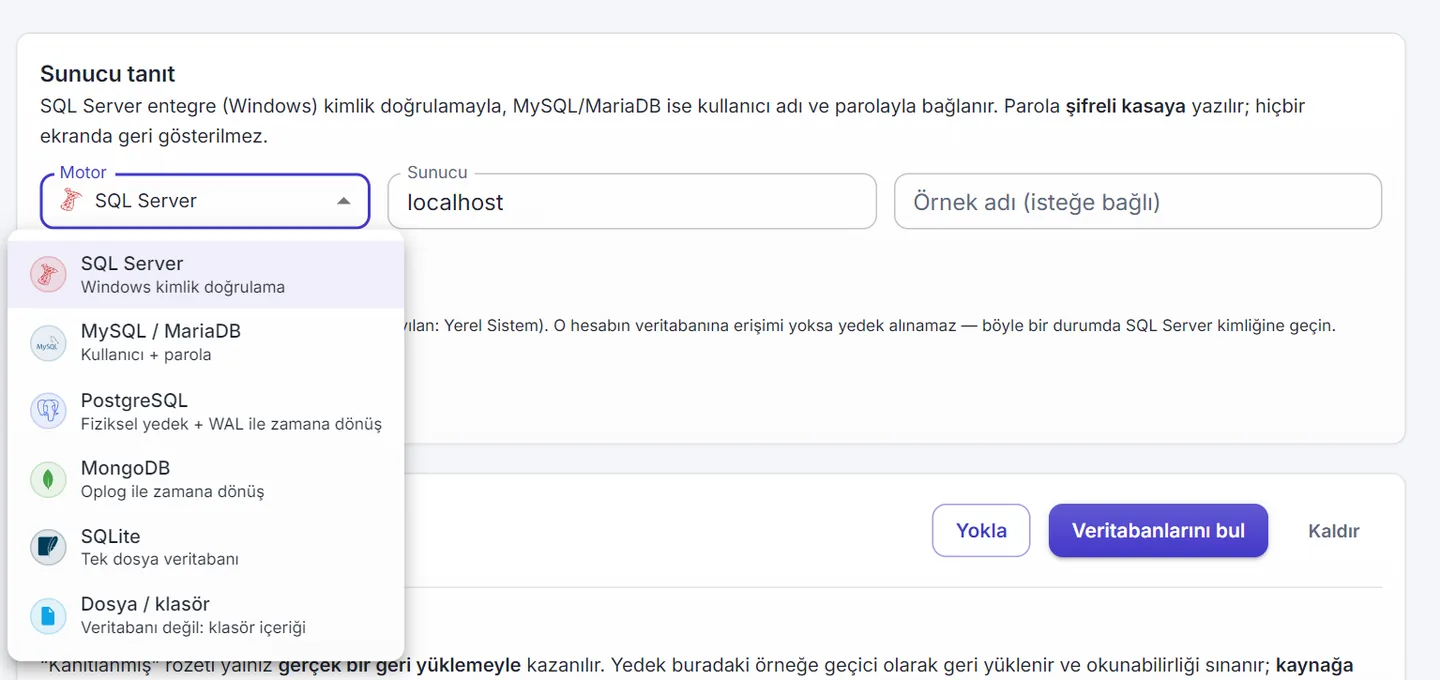
Task: Click Fiziksel yedek + WAL ile zamana dönüş text
Action: tap(231, 423)
